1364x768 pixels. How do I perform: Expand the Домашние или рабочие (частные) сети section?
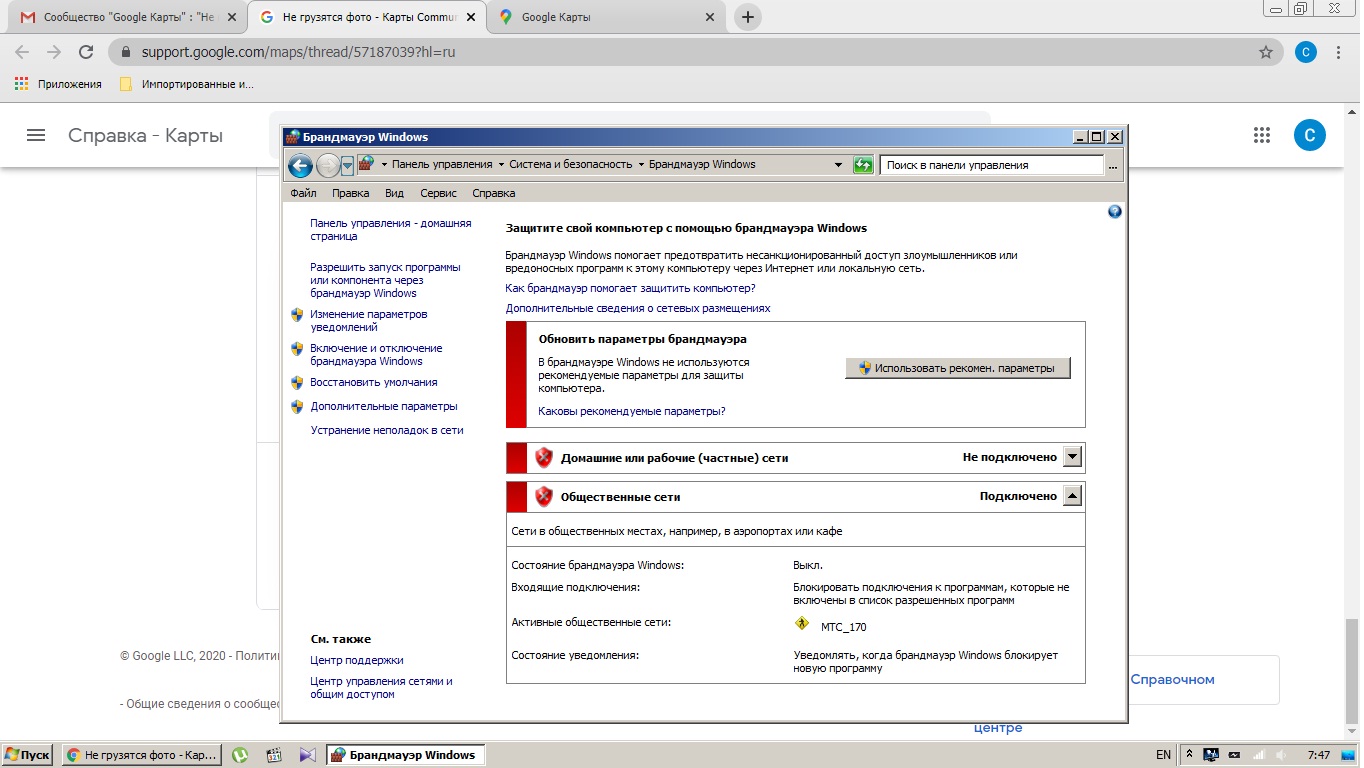coord(1072,457)
